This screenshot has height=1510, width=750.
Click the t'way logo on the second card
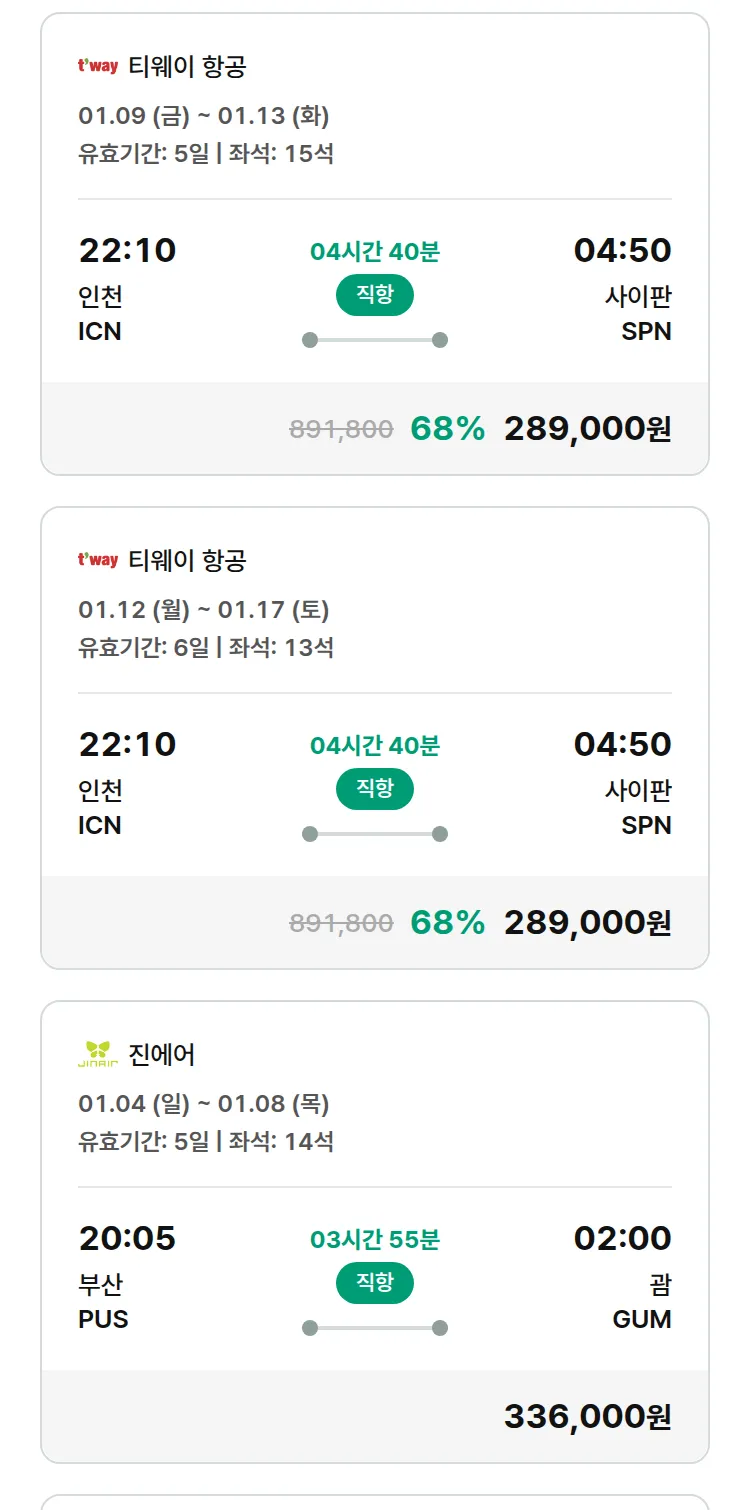(x=98, y=560)
